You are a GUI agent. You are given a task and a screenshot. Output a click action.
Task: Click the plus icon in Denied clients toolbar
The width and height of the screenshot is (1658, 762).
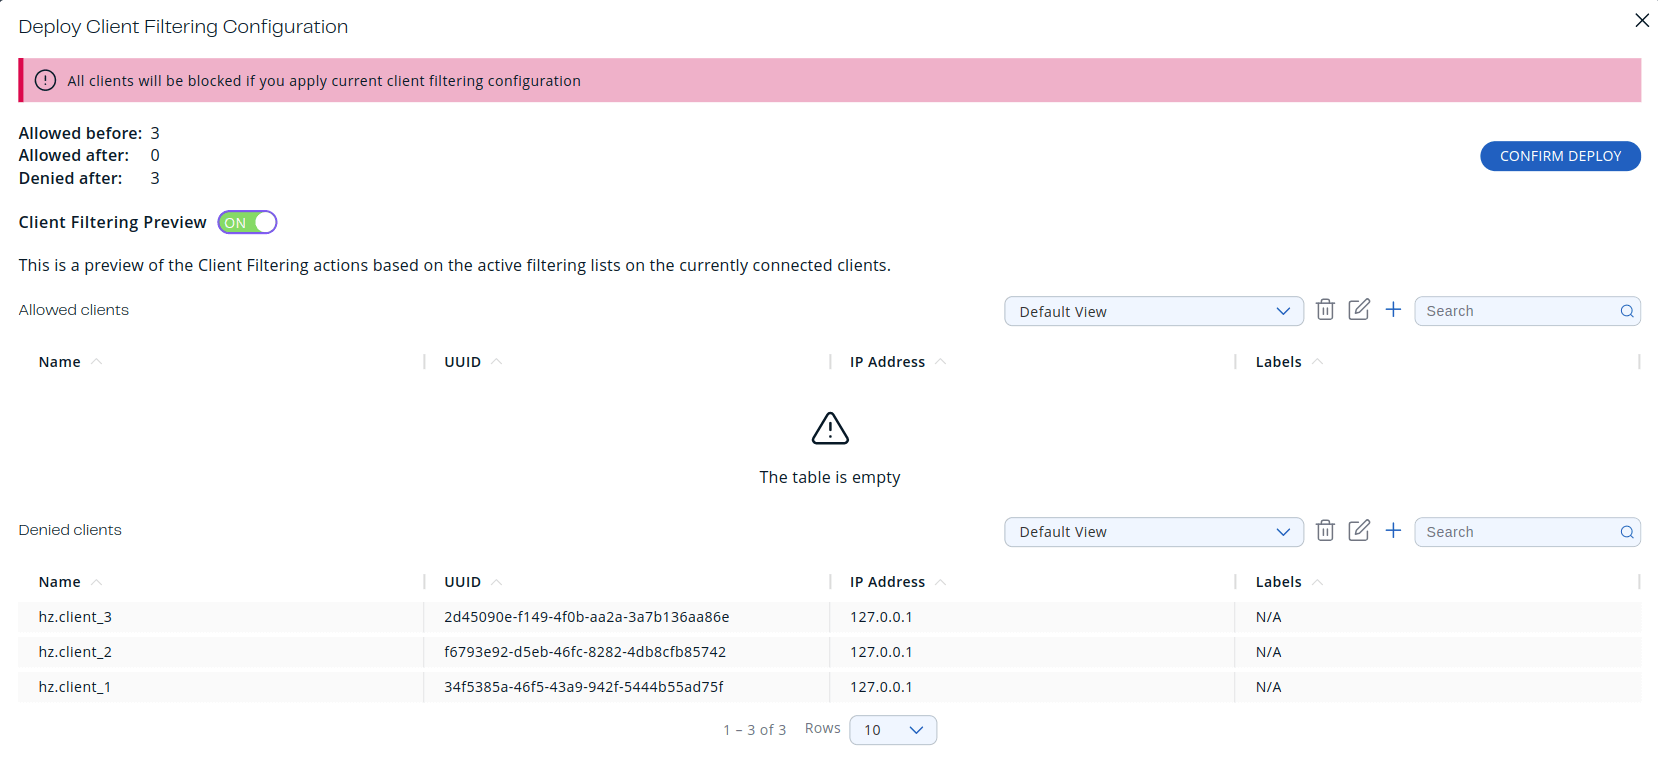tap(1393, 531)
